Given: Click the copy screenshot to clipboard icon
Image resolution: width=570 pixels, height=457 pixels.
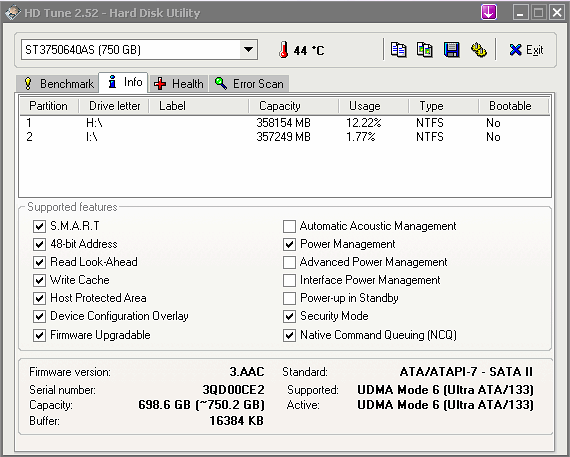Looking at the screenshot, I should (425, 50).
